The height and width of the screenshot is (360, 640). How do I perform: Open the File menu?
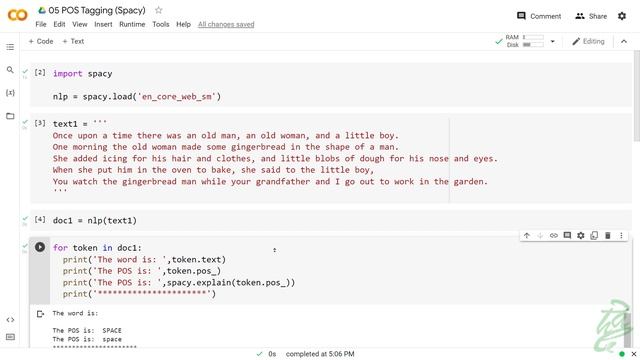click(x=41, y=24)
